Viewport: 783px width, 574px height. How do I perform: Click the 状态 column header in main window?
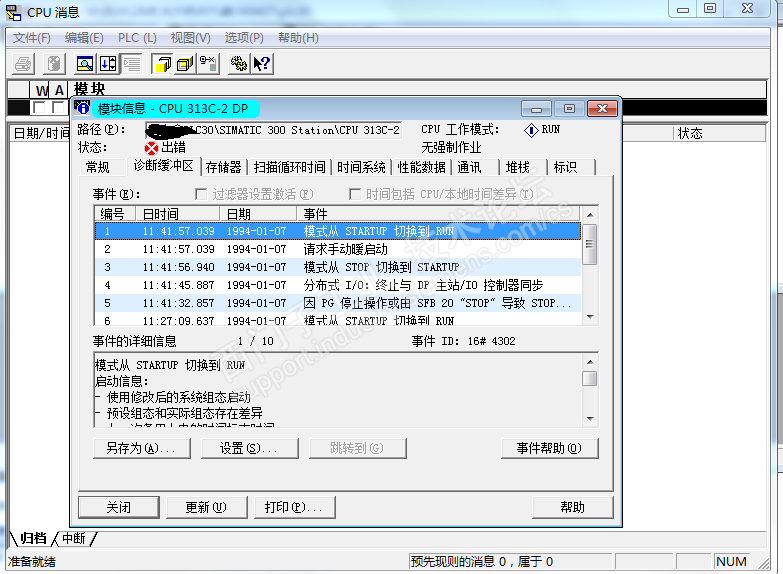tap(719, 133)
